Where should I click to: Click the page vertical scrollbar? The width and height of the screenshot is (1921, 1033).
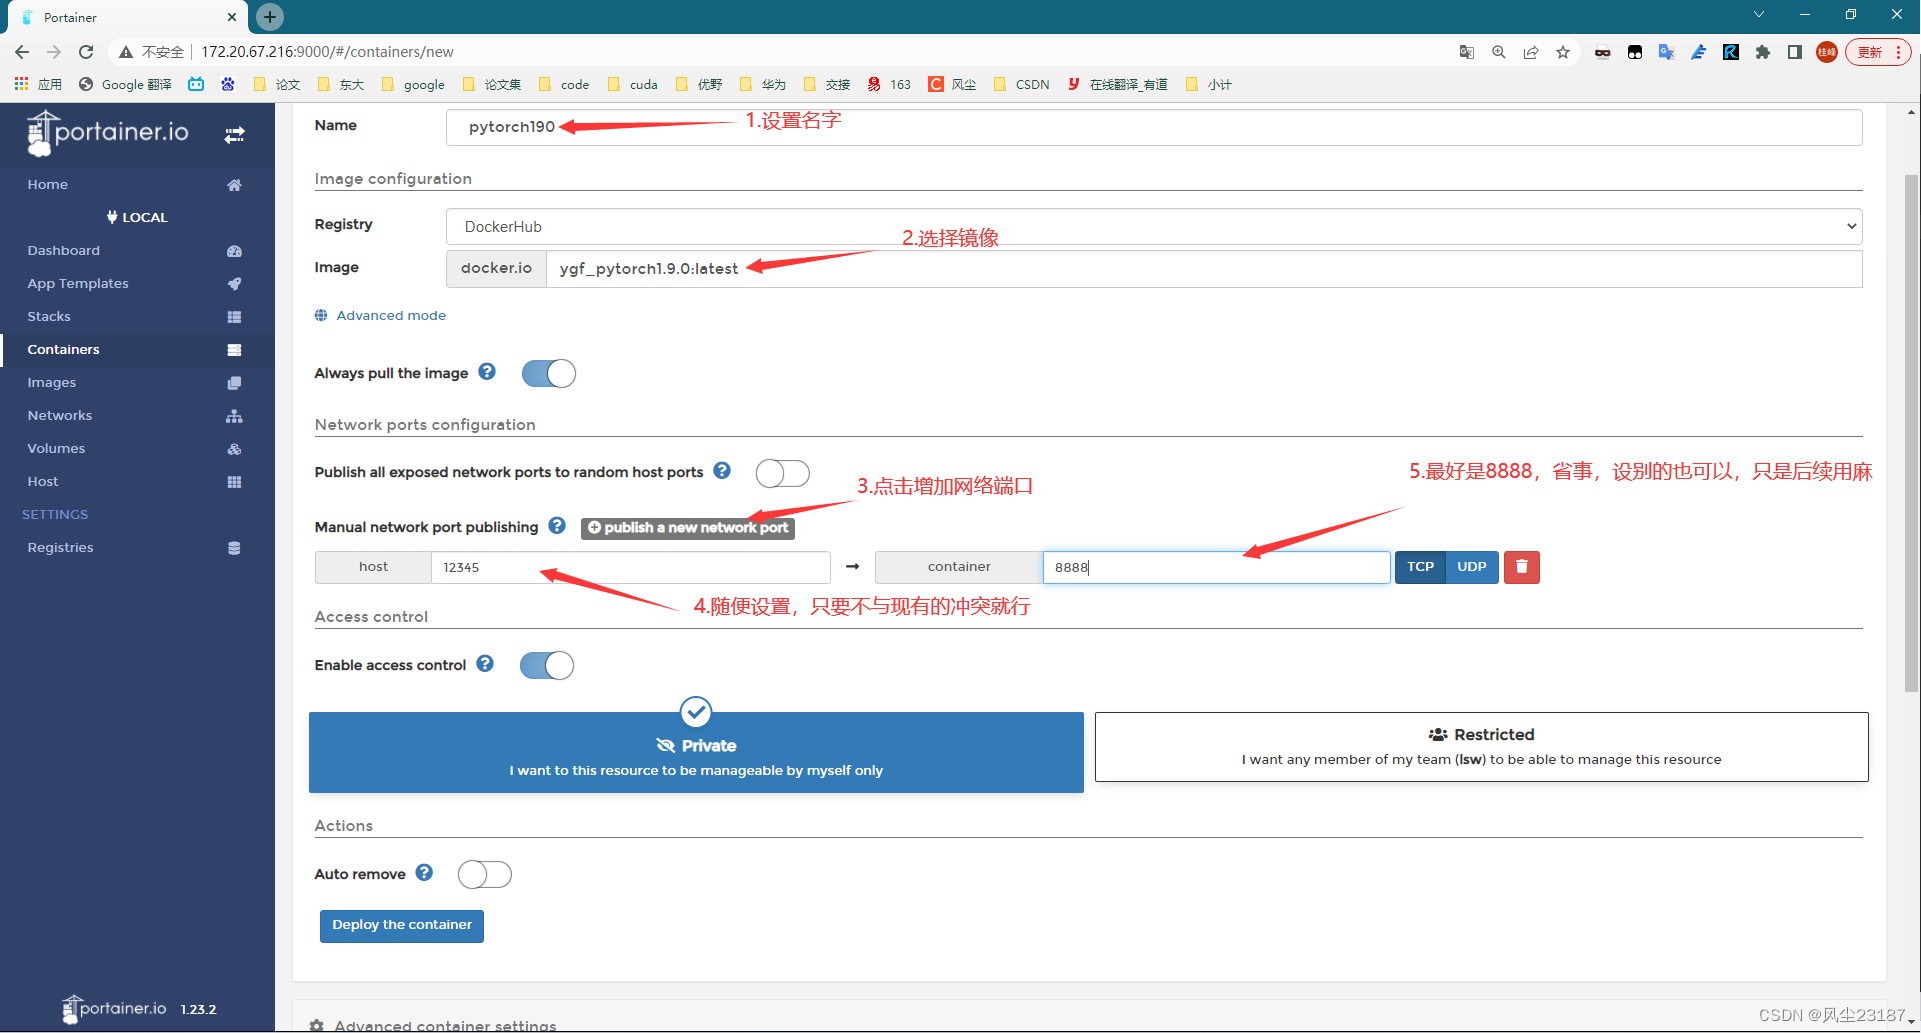pos(1912,433)
